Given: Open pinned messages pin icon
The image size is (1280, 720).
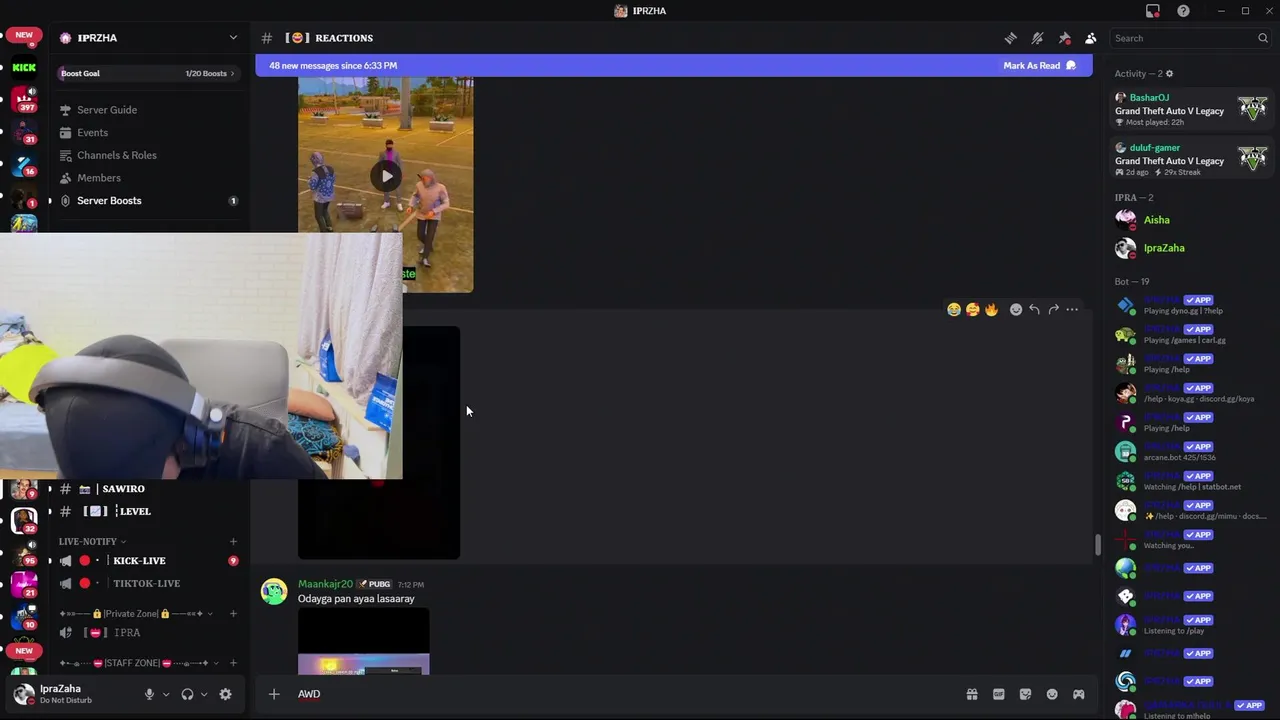Looking at the screenshot, I should tap(1064, 38).
